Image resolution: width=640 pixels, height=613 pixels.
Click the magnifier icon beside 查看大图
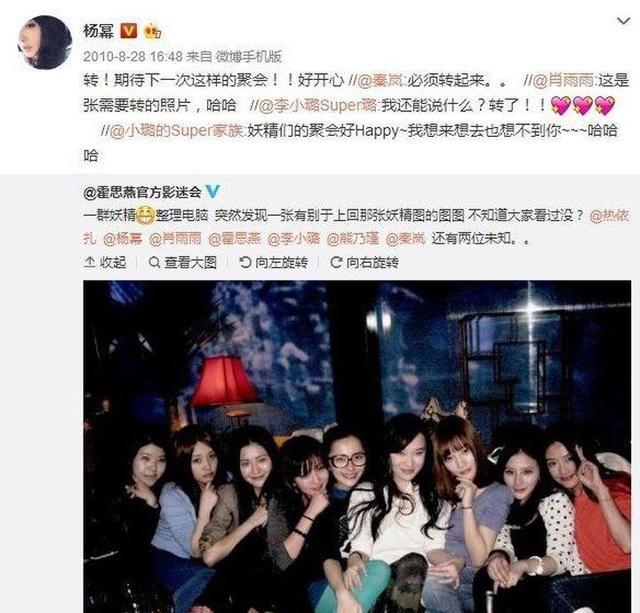click(x=154, y=262)
